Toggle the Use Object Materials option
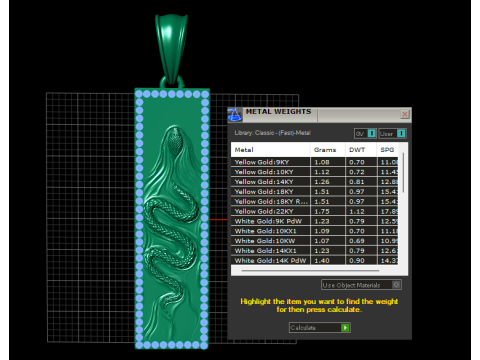Screen dimensions: 480x360 361,285
